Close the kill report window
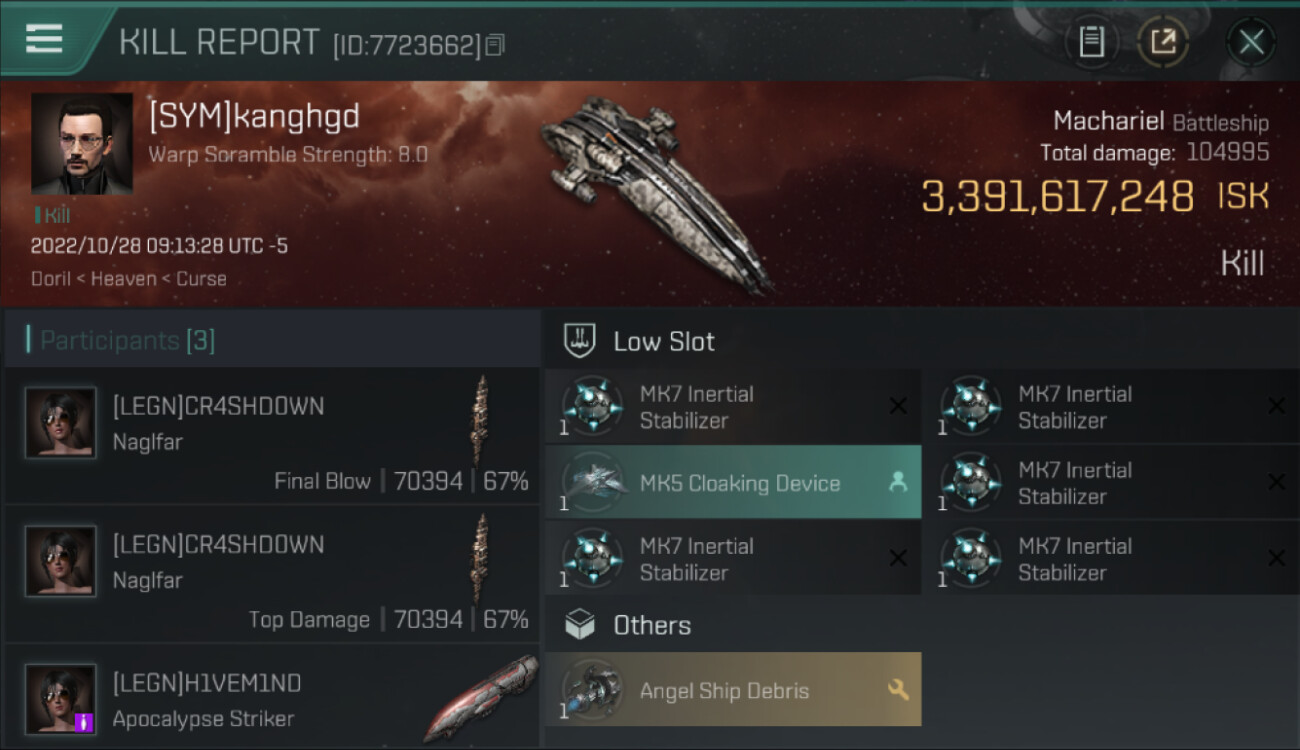Image resolution: width=1300 pixels, height=750 pixels. [1251, 42]
